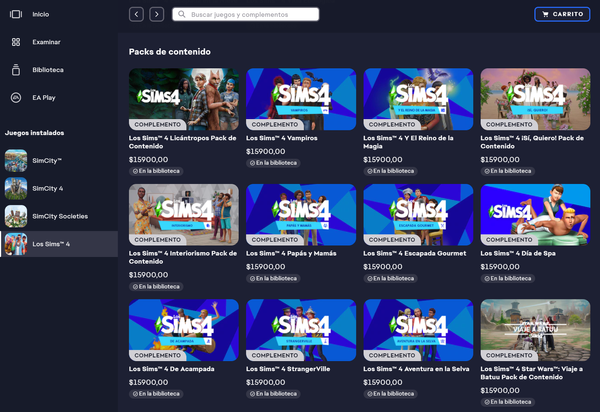The height and width of the screenshot is (412, 600).
Task: Click Juegos instalados section label
Action: click(34, 133)
